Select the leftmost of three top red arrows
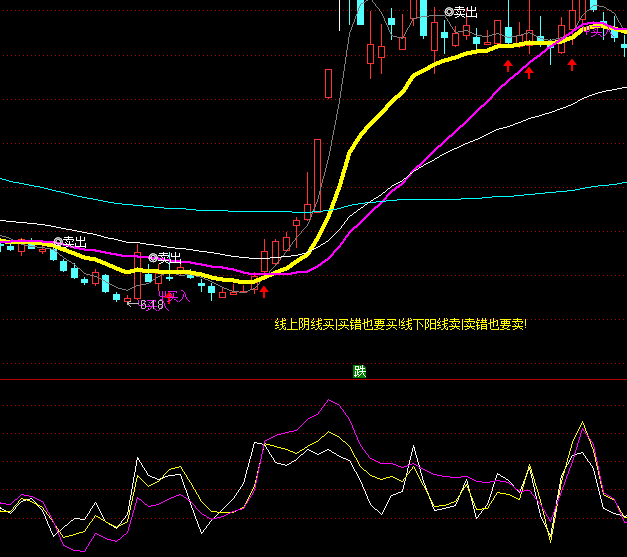The image size is (627, 557). pyautogui.click(x=507, y=66)
